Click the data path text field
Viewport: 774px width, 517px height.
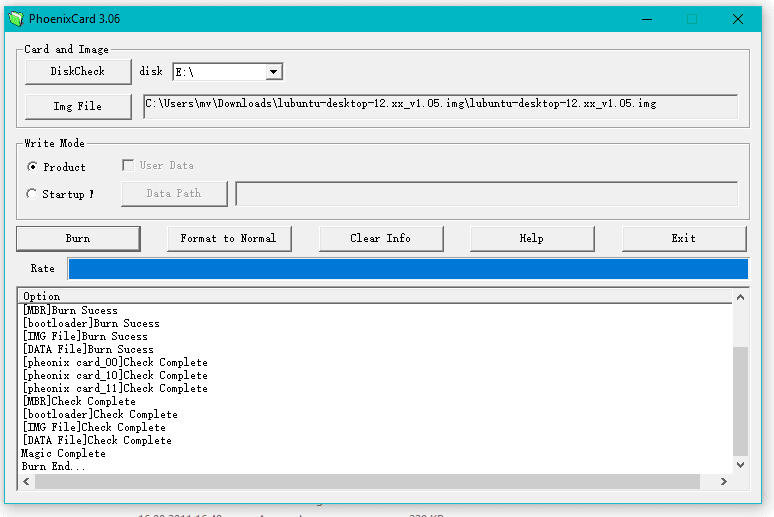pyautogui.click(x=487, y=194)
